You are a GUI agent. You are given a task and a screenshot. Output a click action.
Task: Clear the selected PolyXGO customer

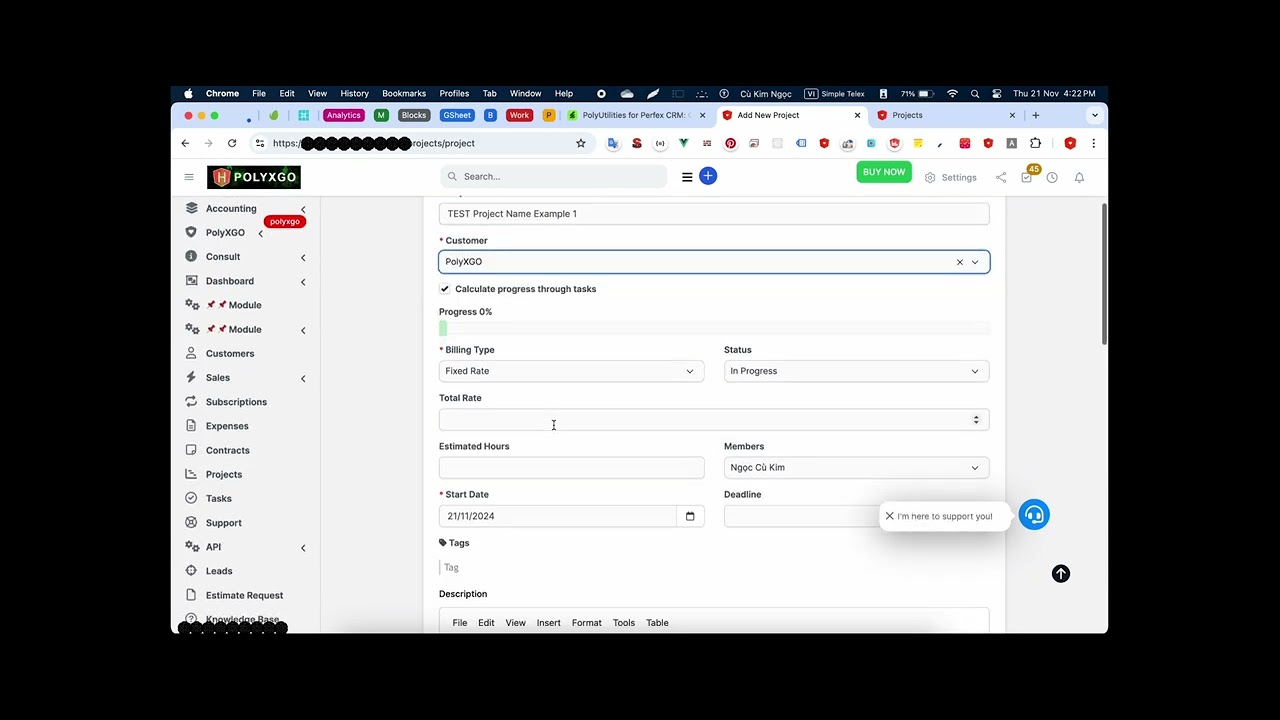(960, 262)
